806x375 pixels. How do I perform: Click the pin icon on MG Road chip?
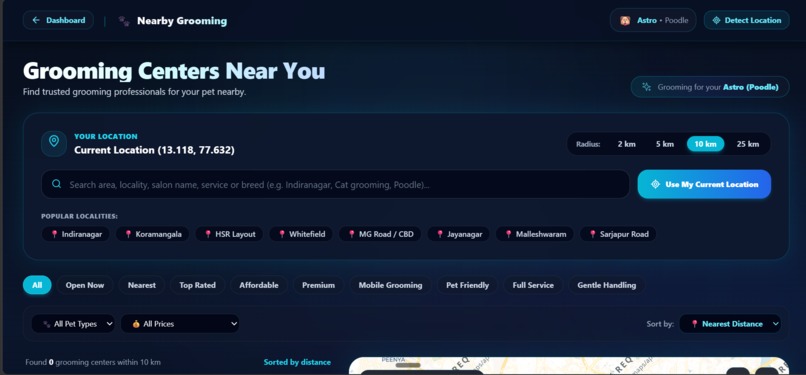[352, 234]
